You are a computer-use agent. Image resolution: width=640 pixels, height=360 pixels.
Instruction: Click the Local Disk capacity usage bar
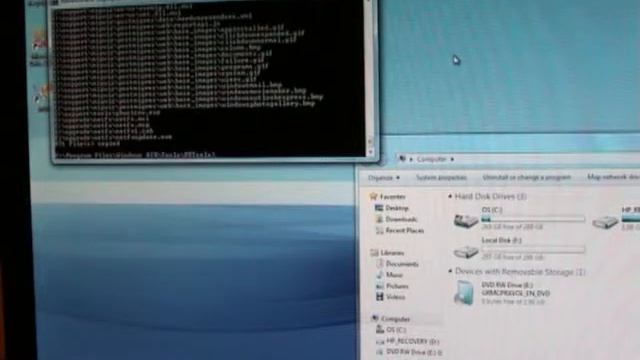click(533, 249)
